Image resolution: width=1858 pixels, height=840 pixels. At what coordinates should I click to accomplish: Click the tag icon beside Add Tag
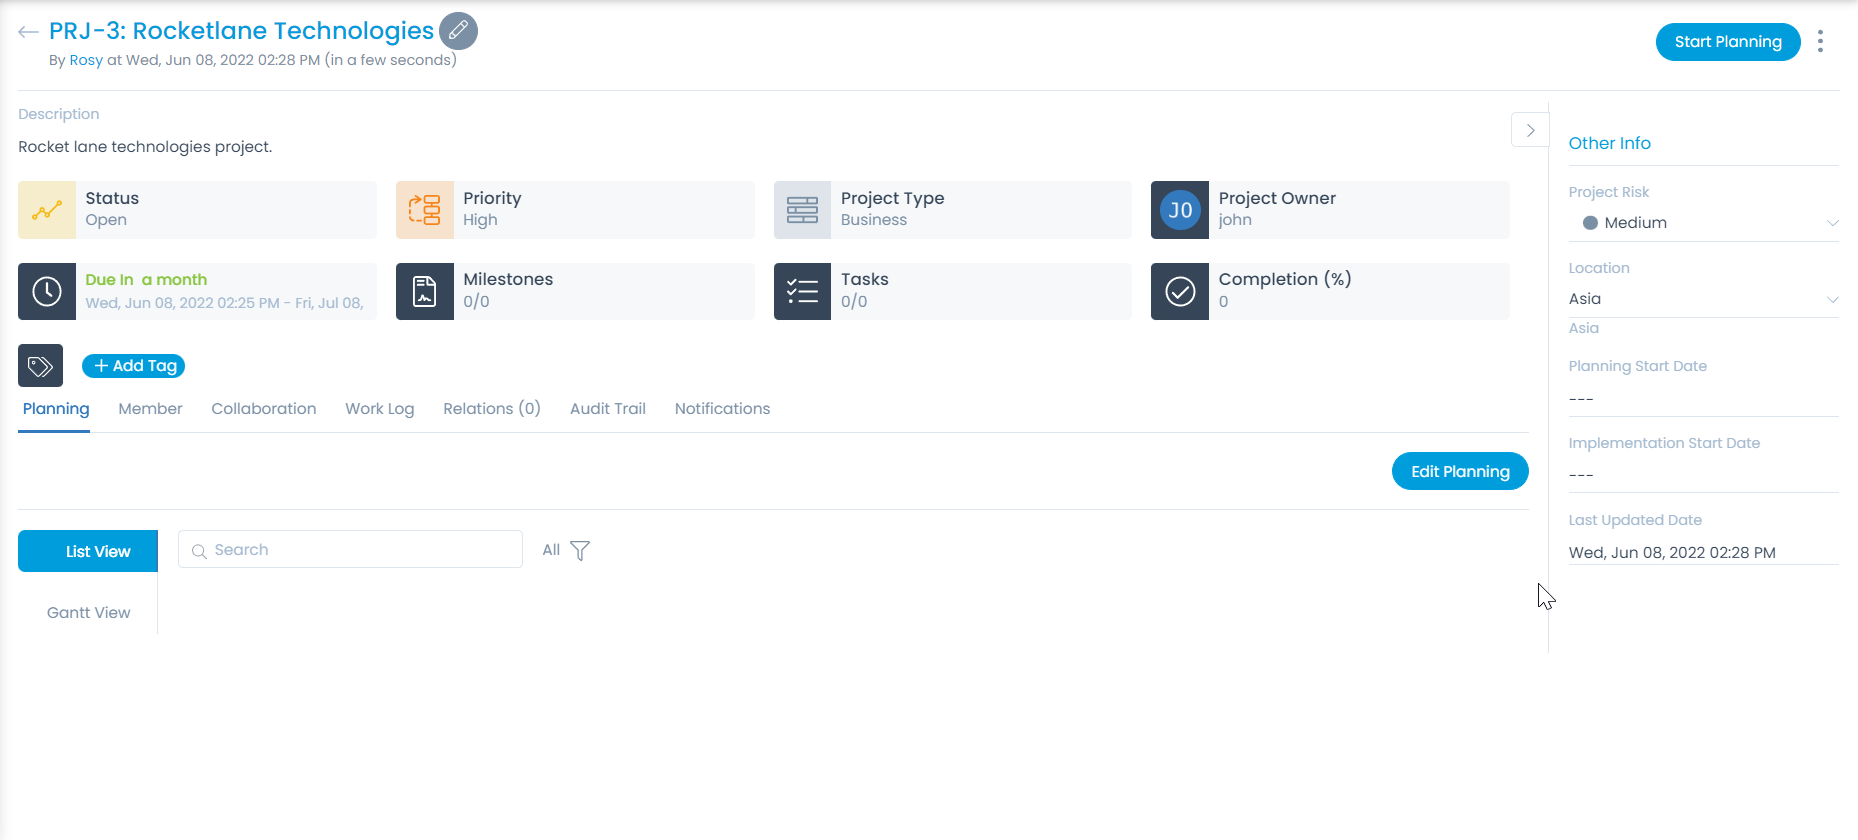pos(40,366)
